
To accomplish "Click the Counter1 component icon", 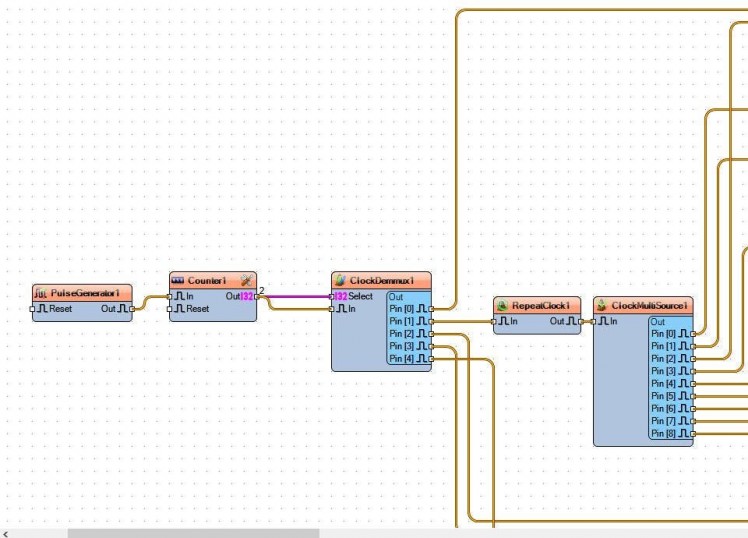I will tap(178, 280).
